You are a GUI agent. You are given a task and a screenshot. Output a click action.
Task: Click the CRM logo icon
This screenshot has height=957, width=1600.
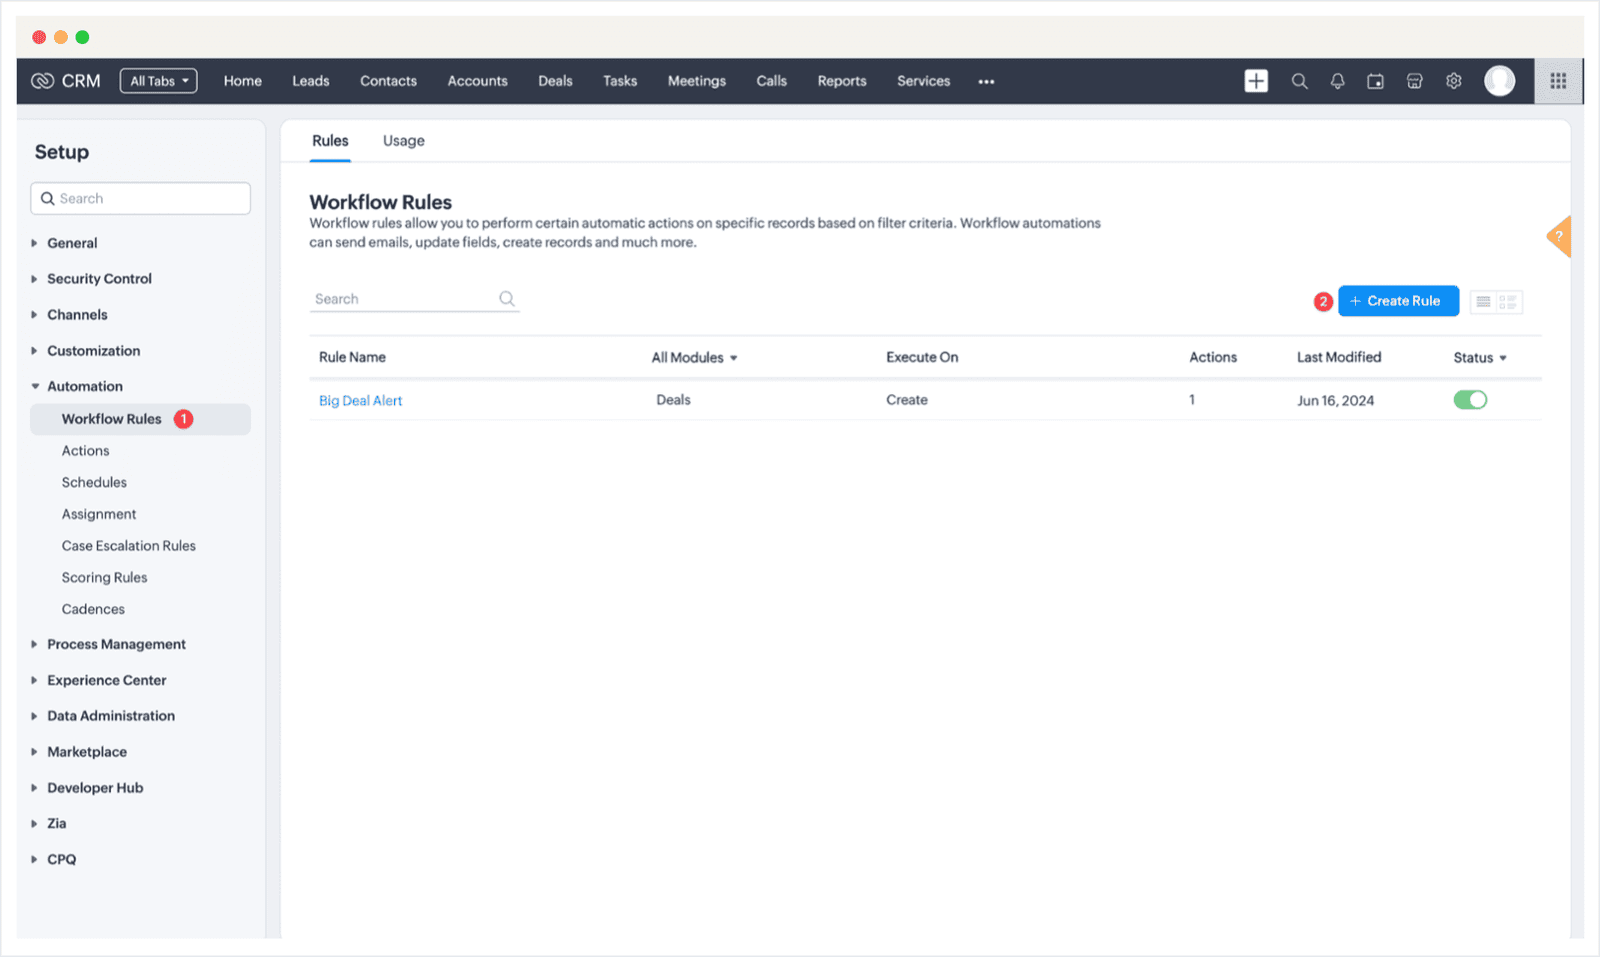[x=42, y=81]
